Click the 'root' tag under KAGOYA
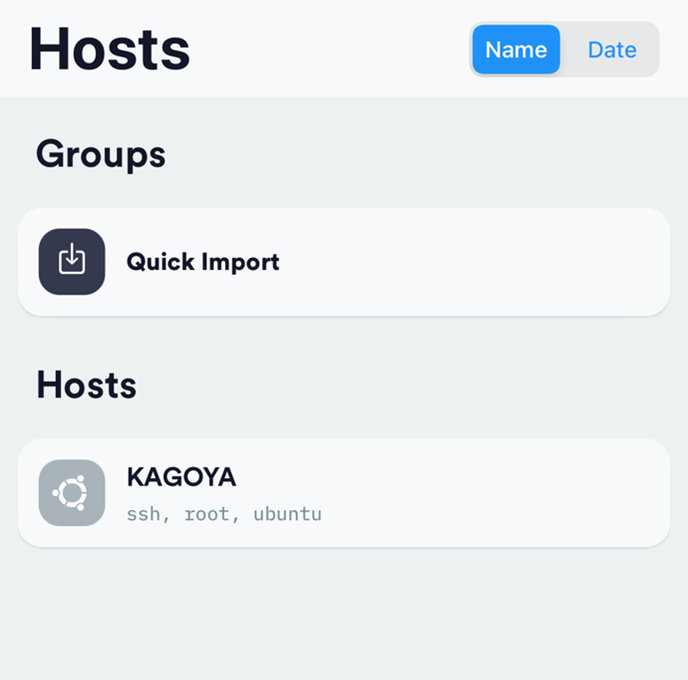 coord(207,515)
